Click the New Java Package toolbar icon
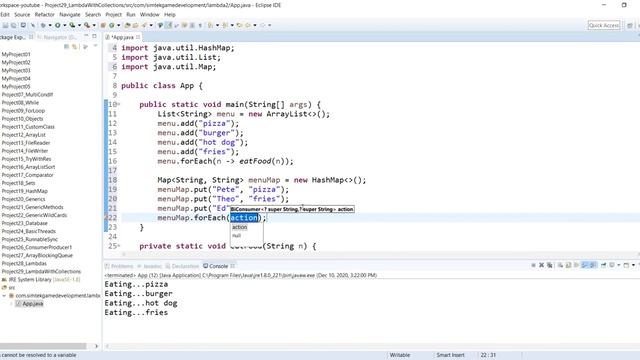The width and height of the screenshot is (640, 360). point(103,25)
